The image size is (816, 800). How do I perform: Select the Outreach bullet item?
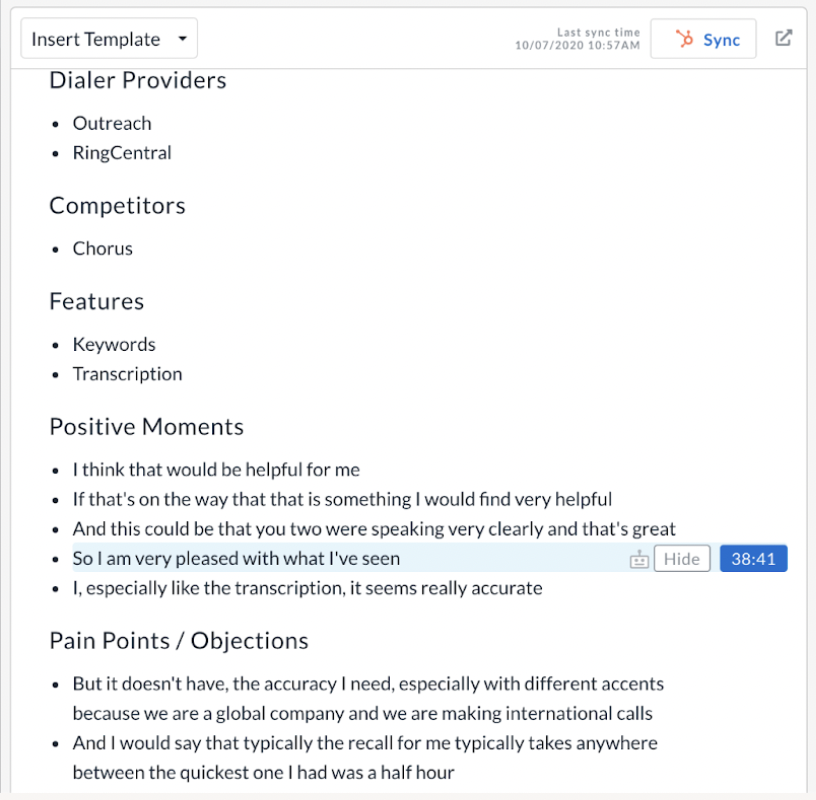point(112,123)
